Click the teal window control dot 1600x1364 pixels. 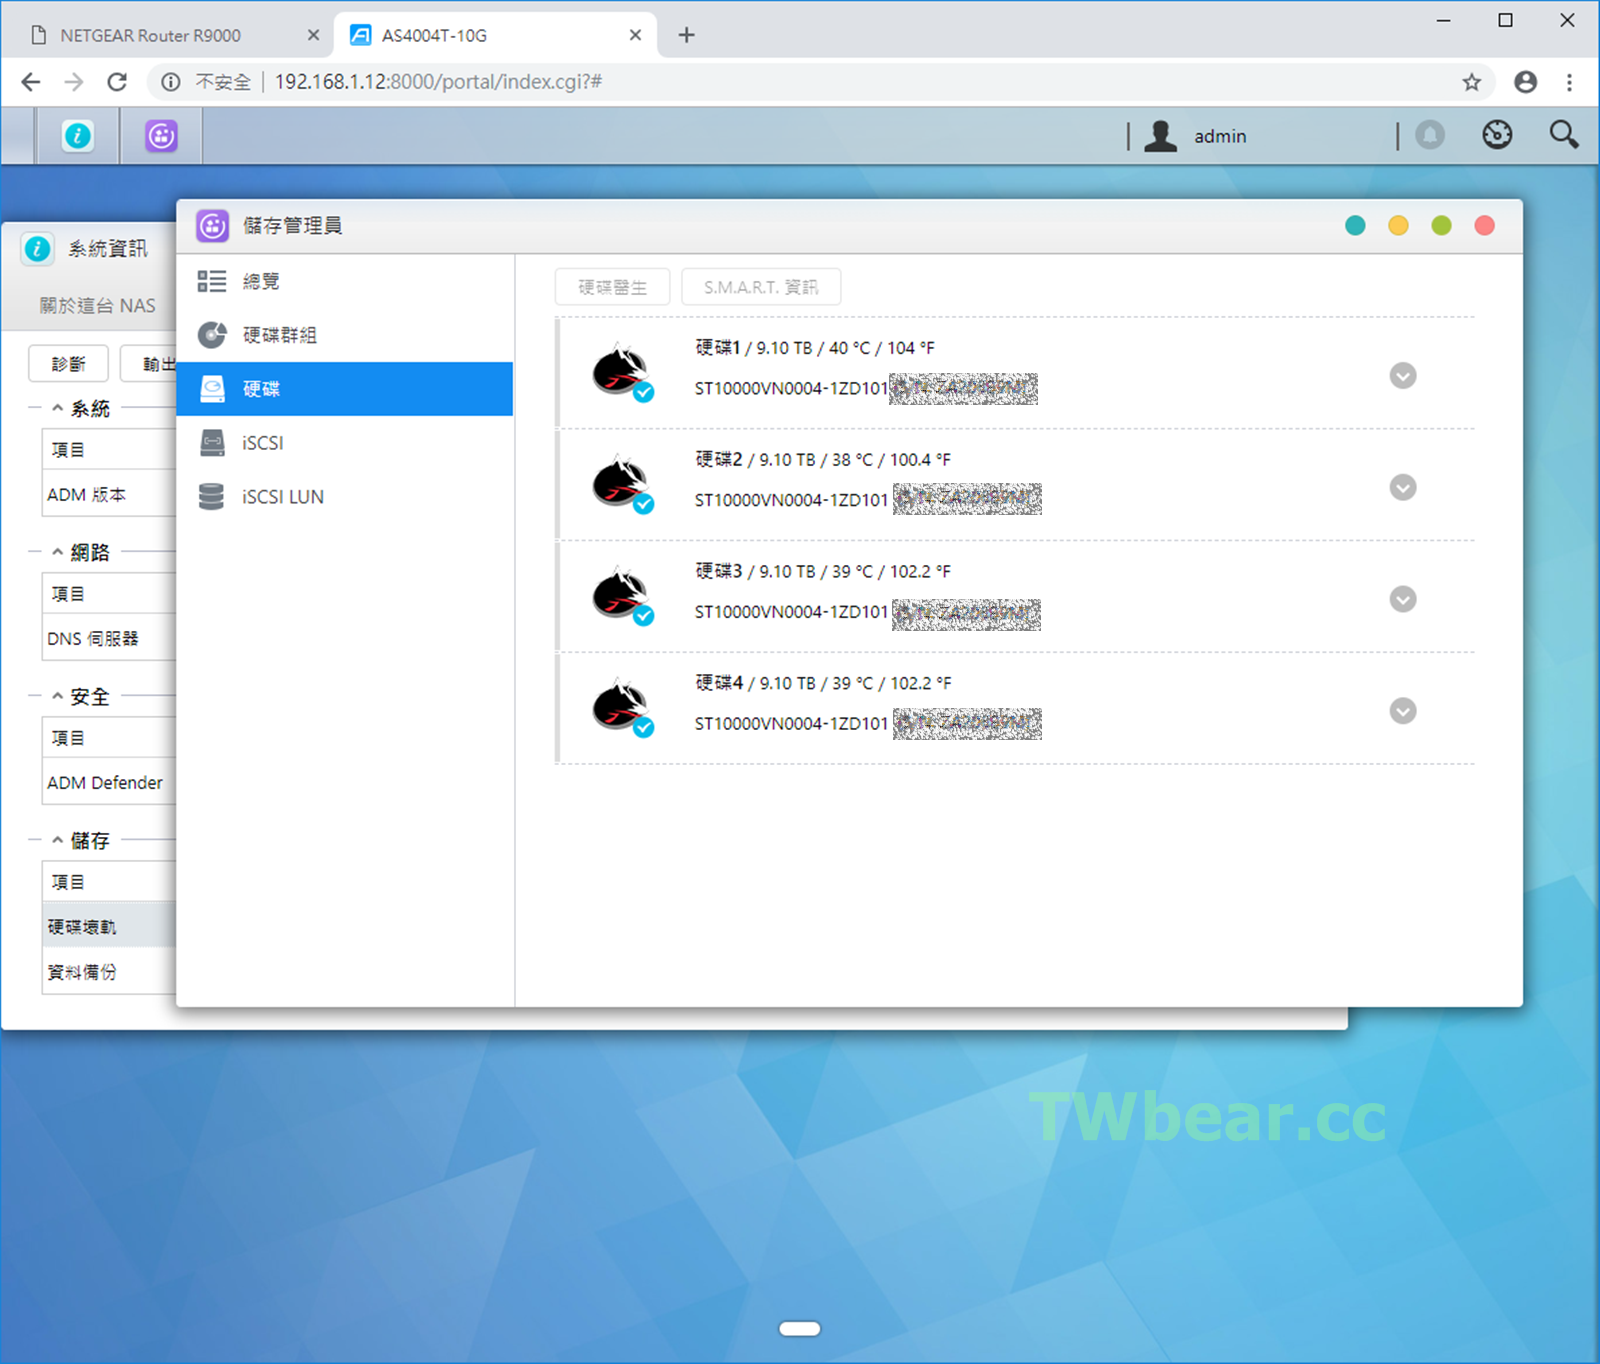(1355, 226)
